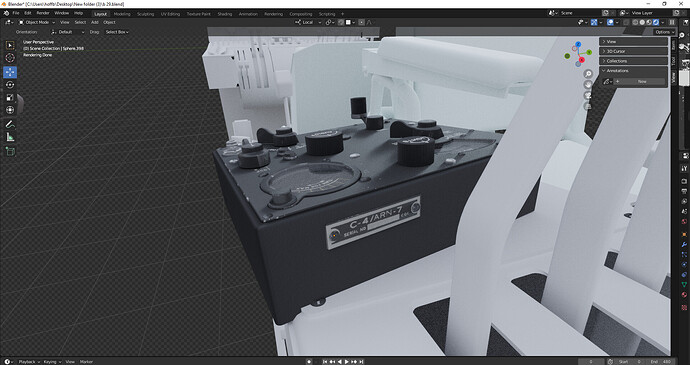Screen dimensions: 690x365
Task: Expand the 3D Cursor panel
Action: [633, 51]
